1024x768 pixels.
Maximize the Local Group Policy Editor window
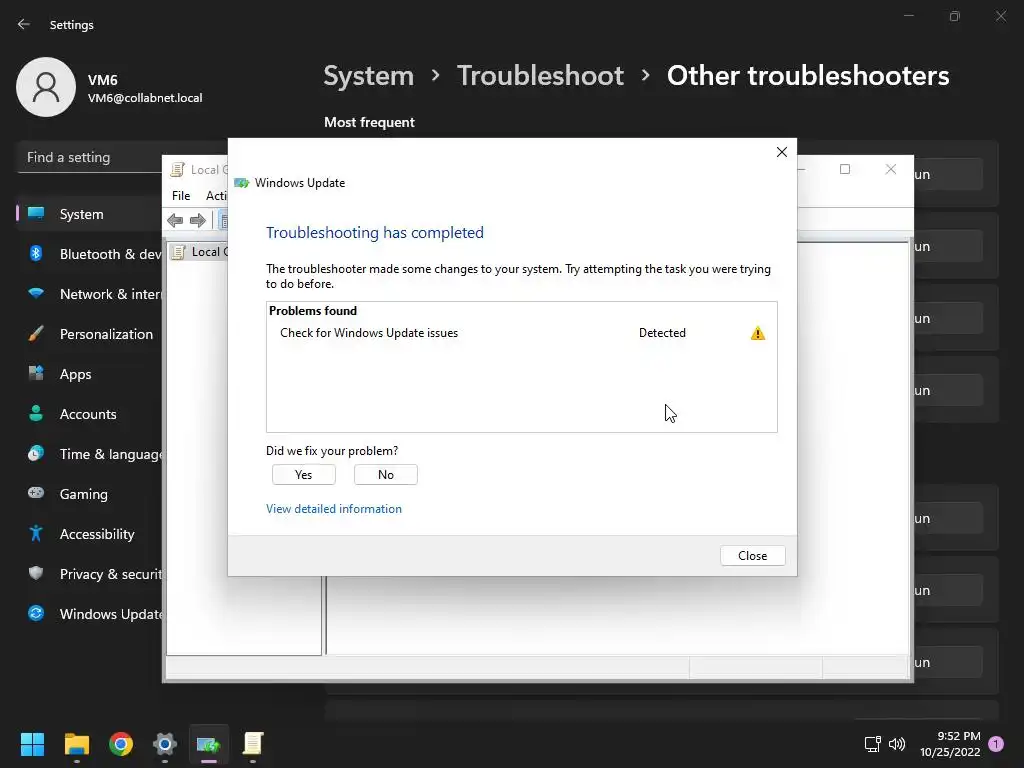click(844, 170)
